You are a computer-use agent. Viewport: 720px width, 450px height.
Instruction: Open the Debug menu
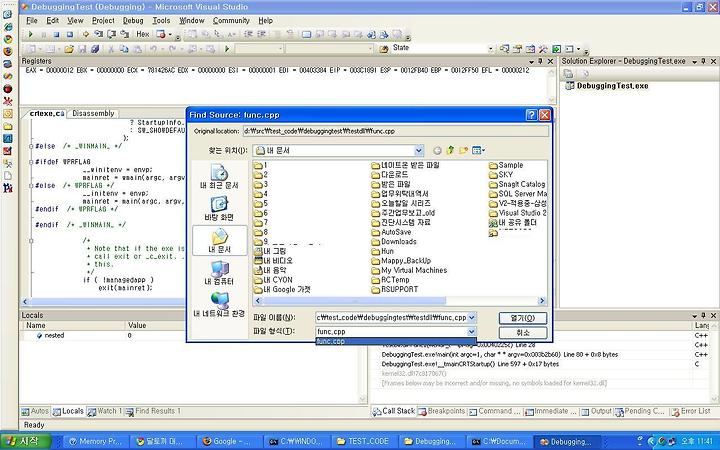(x=133, y=21)
